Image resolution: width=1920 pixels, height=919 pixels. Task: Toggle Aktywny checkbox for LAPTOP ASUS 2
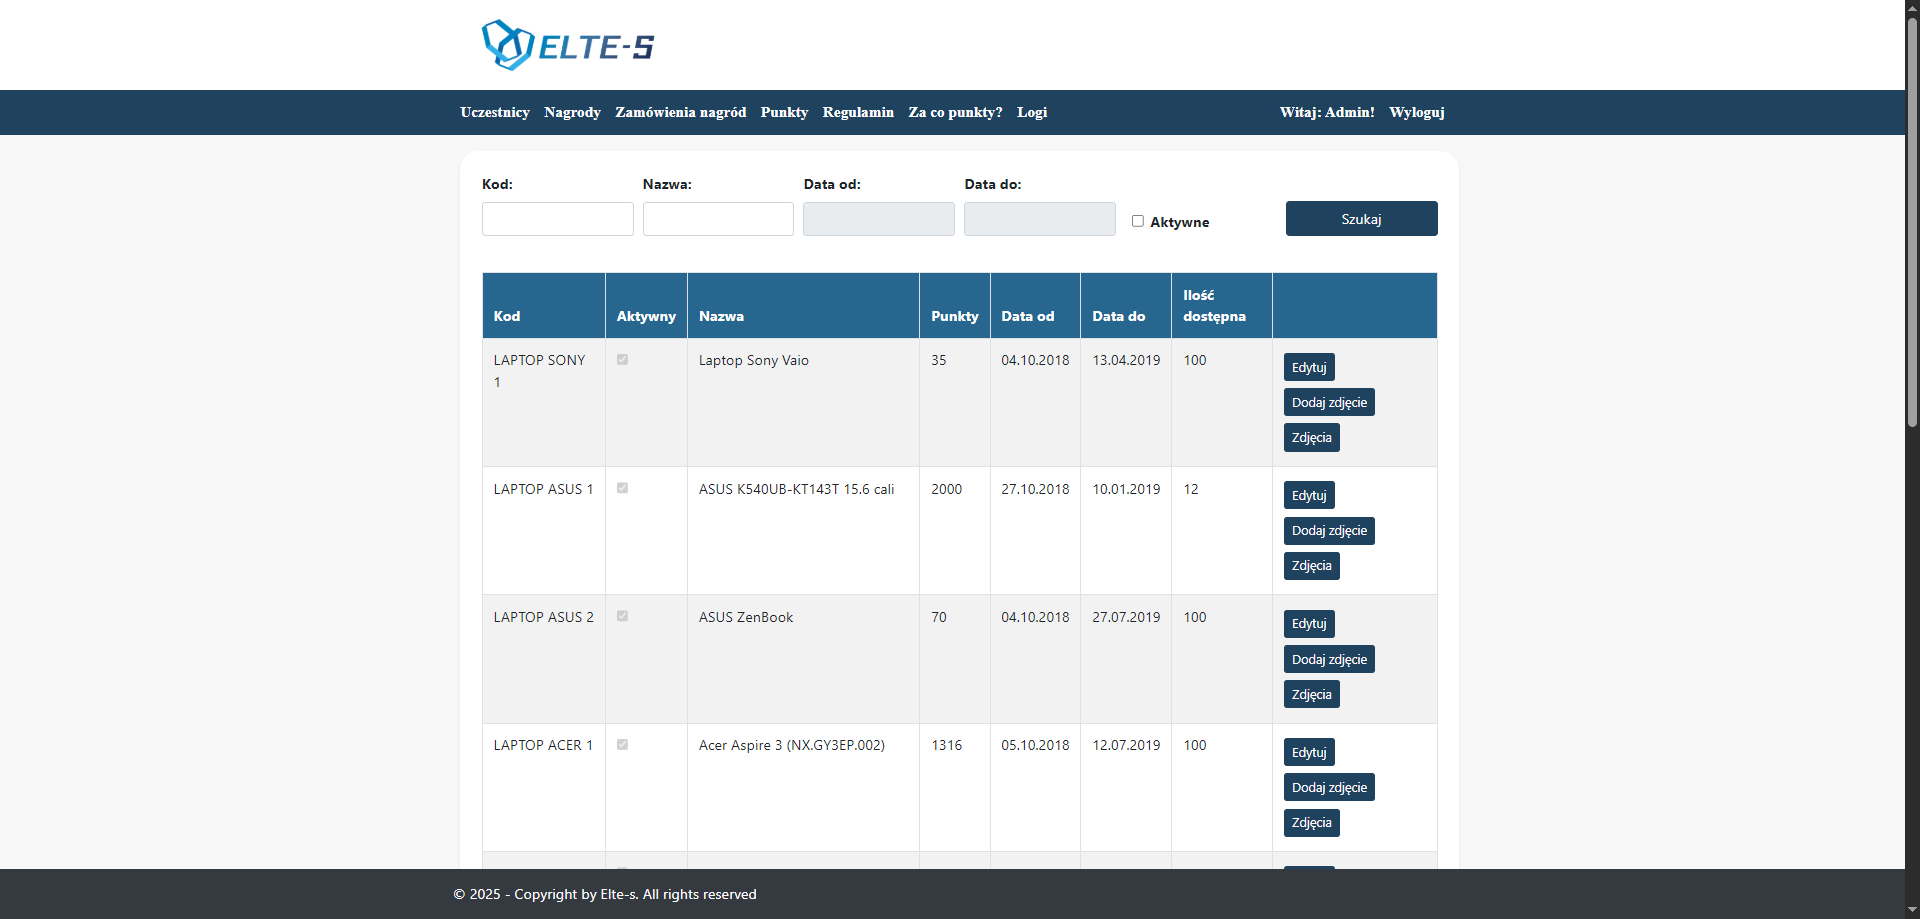click(622, 617)
